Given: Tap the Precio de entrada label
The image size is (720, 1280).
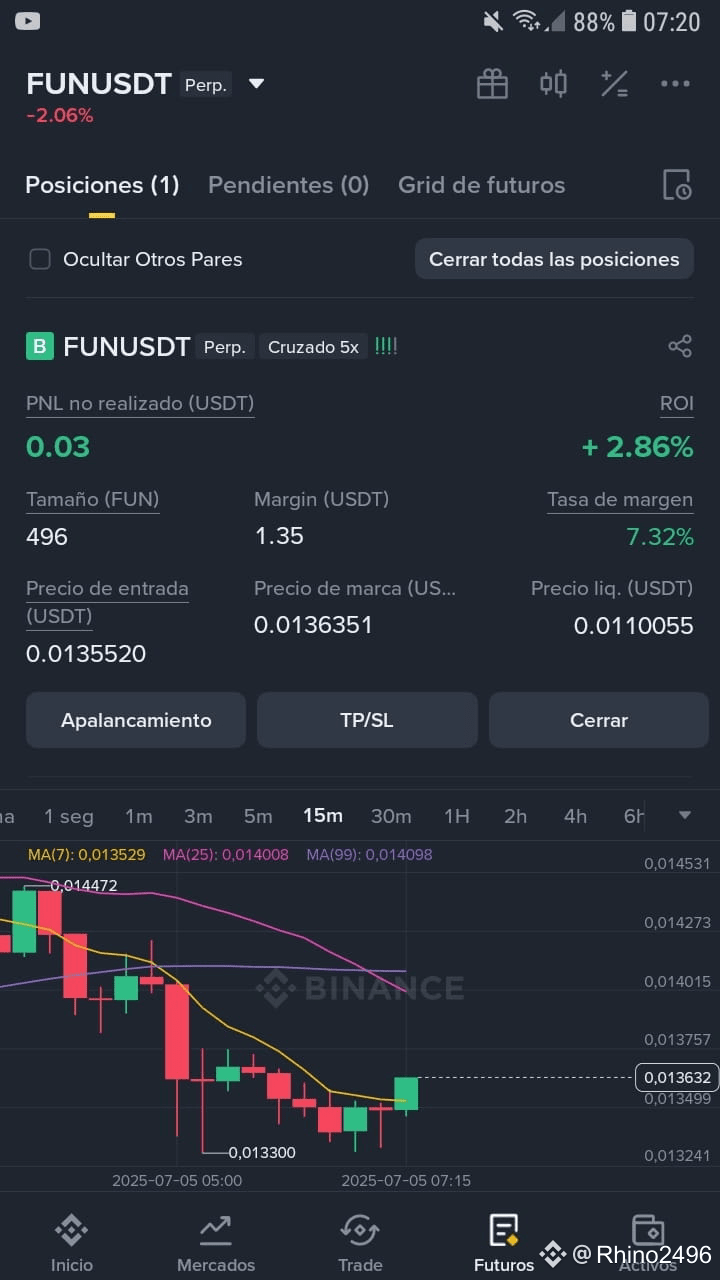Looking at the screenshot, I should click(107, 602).
